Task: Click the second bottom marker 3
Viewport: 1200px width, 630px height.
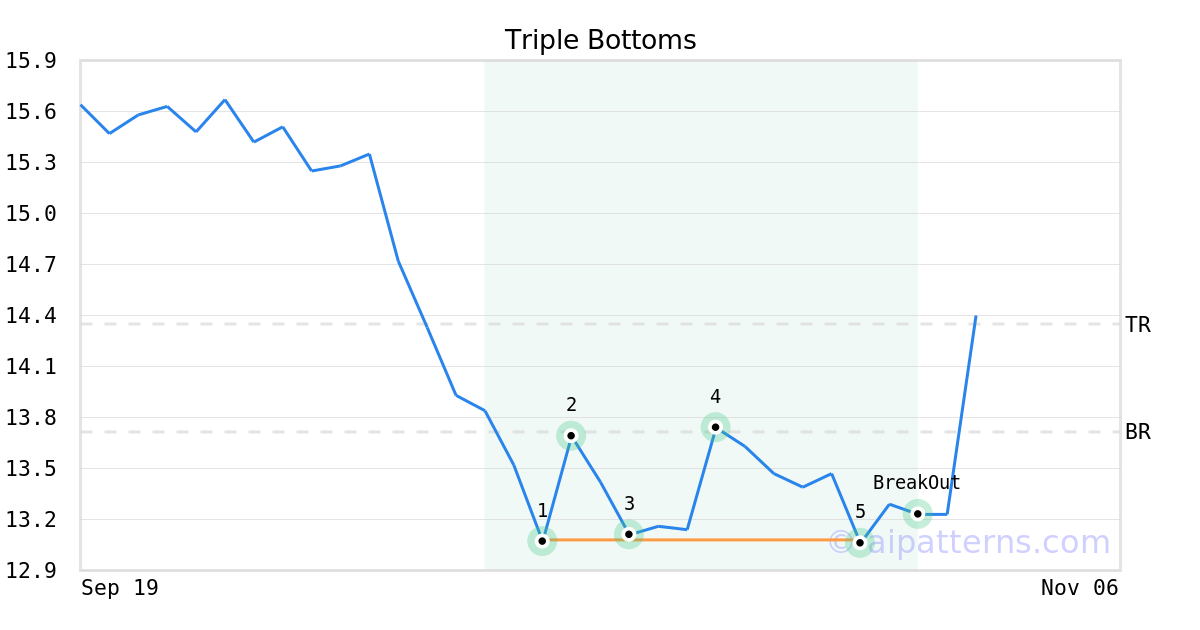Action: coord(628,534)
